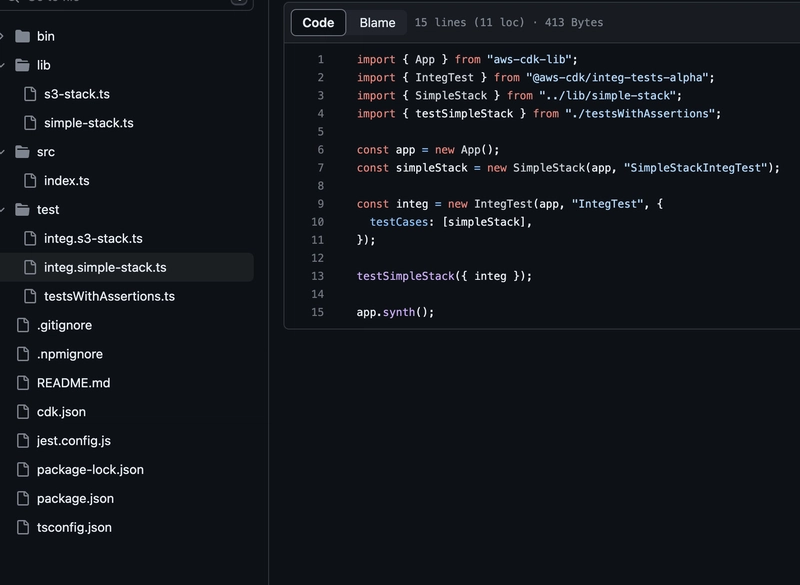Open s3-stack.ts in lib

77,94
